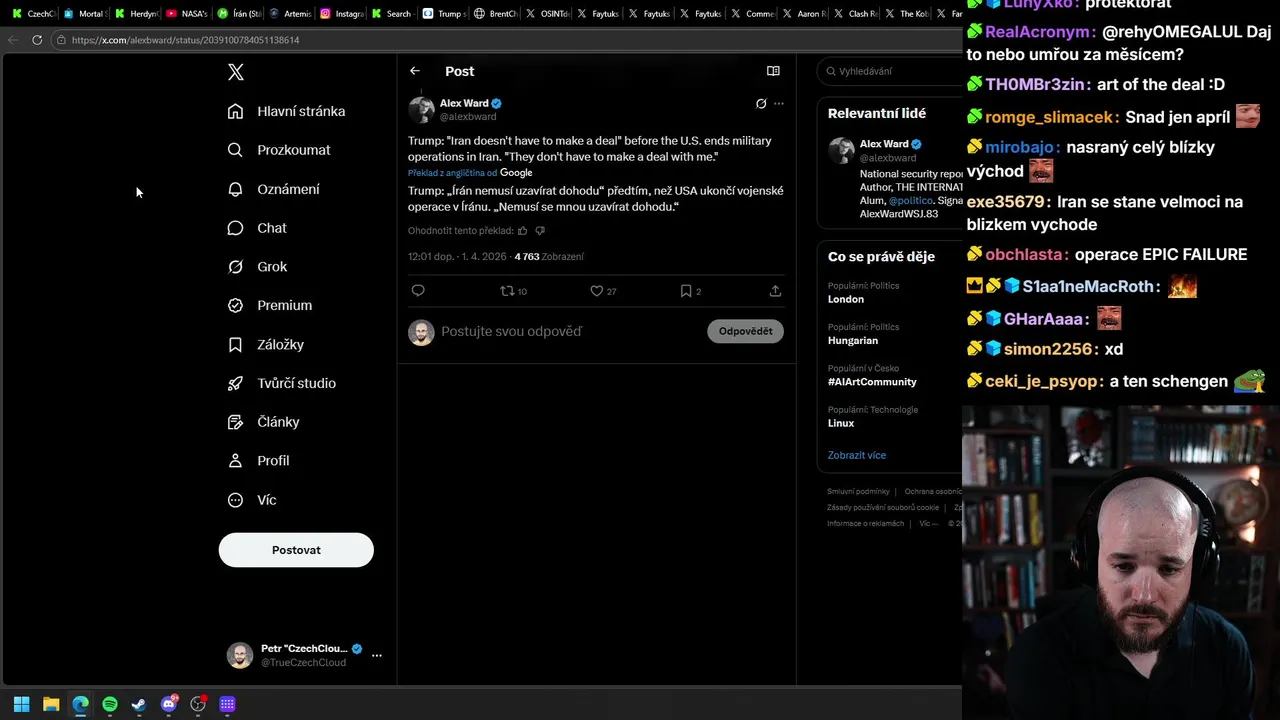Click the Odpovědět reply button
The image size is (1280, 720).
tap(745, 331)
